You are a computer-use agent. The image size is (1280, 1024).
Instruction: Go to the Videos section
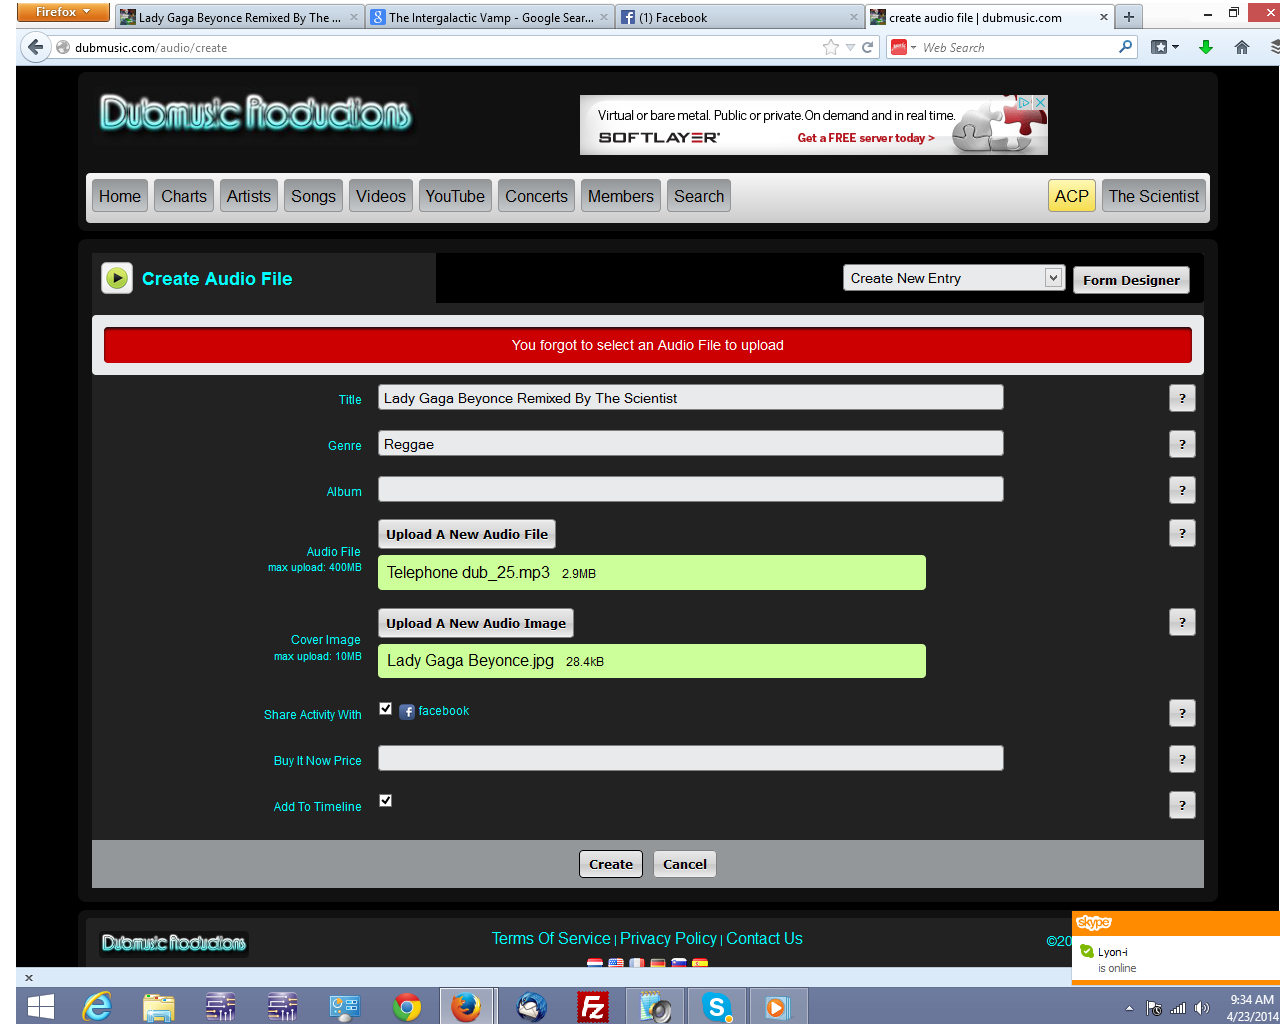pyautogui.click(x=381, y=196)
